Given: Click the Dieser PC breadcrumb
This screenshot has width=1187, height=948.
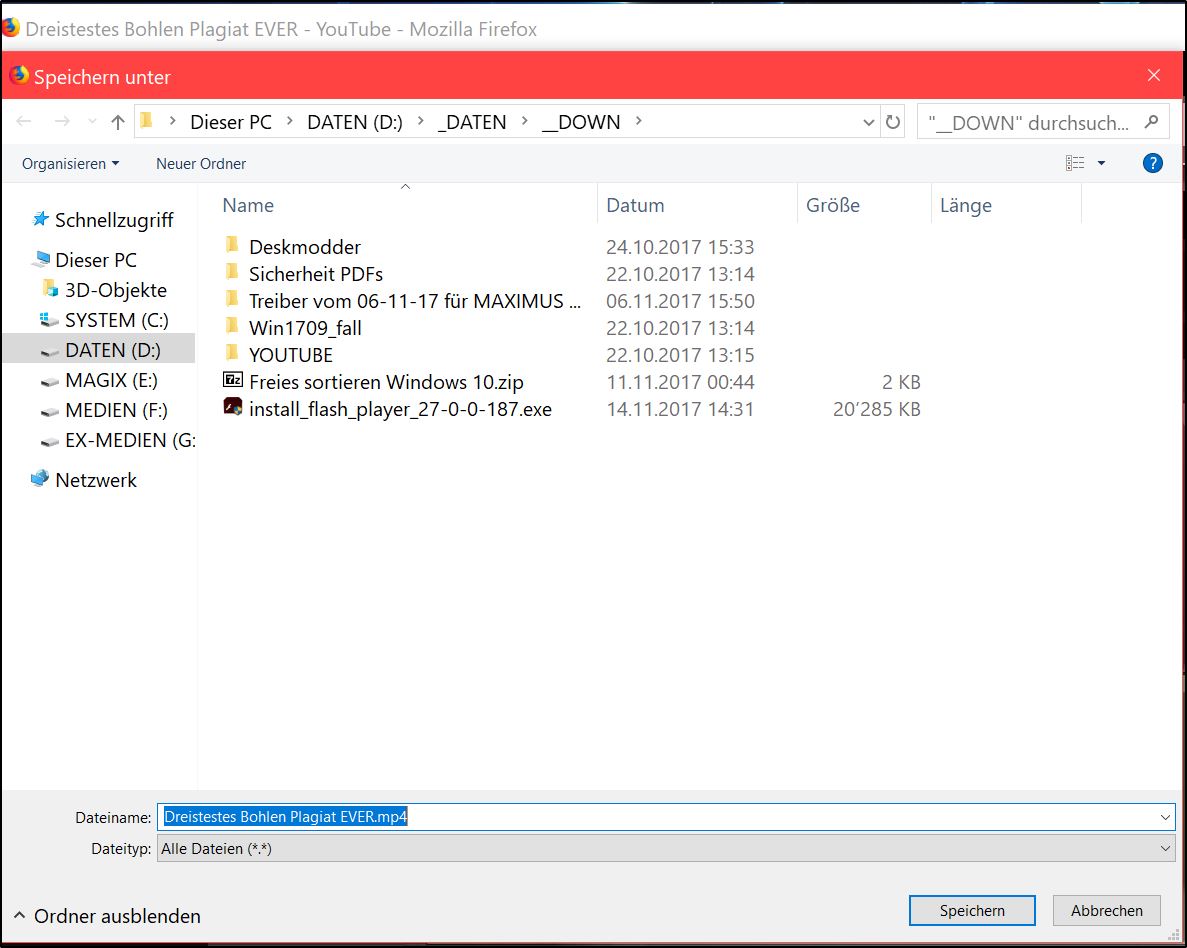Looking at the screenshot, I should point(231,122).
